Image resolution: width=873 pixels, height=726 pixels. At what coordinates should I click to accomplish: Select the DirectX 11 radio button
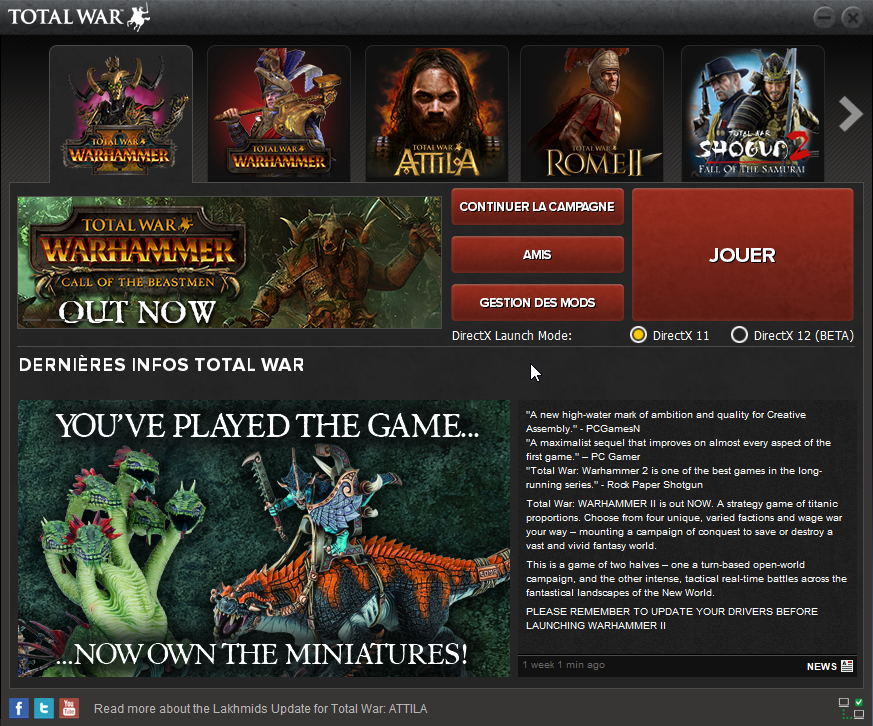coord(638,335)
